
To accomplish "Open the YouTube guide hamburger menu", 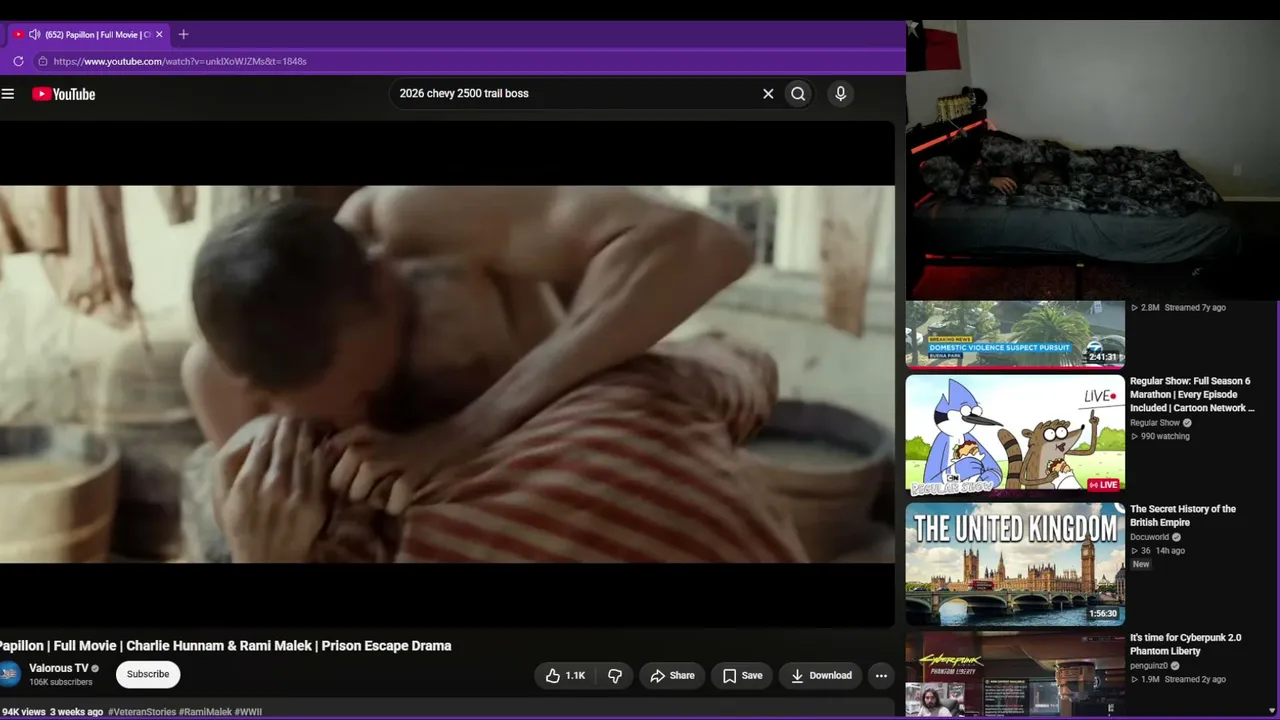I will point(8,94).
